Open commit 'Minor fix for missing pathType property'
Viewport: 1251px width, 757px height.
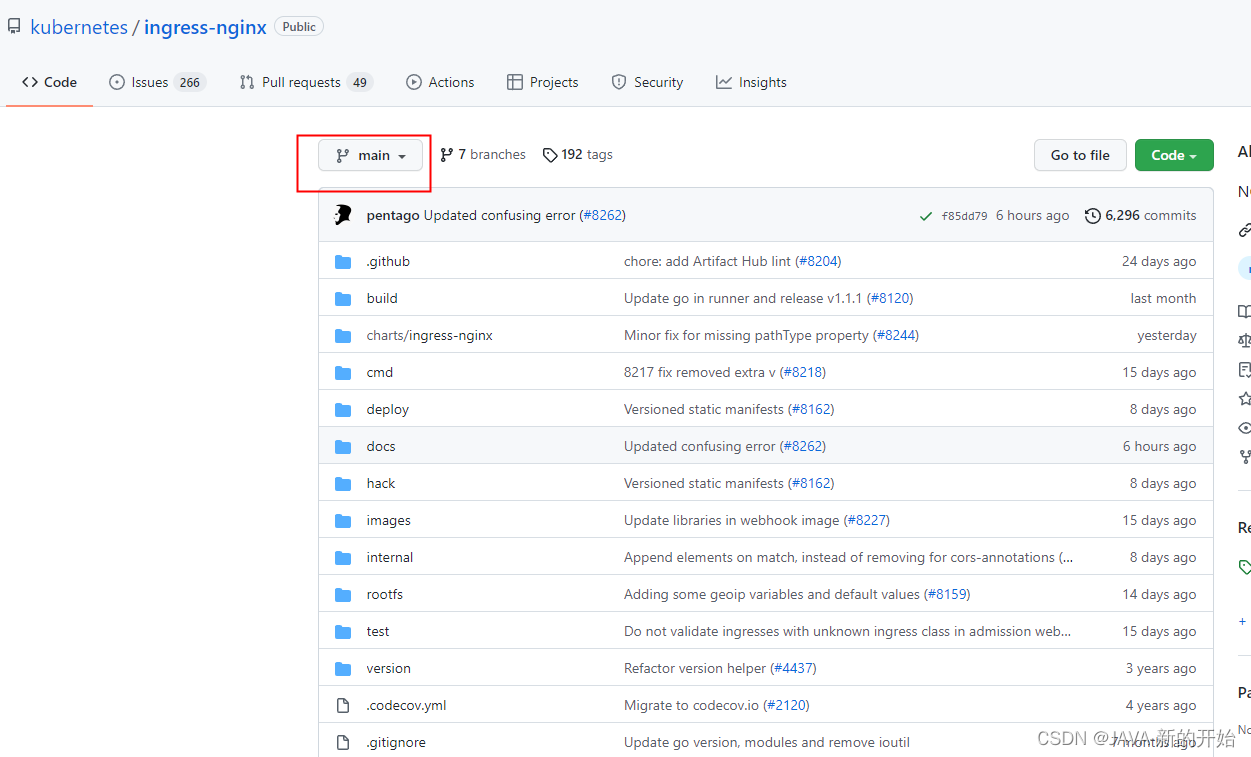(746, 335)
